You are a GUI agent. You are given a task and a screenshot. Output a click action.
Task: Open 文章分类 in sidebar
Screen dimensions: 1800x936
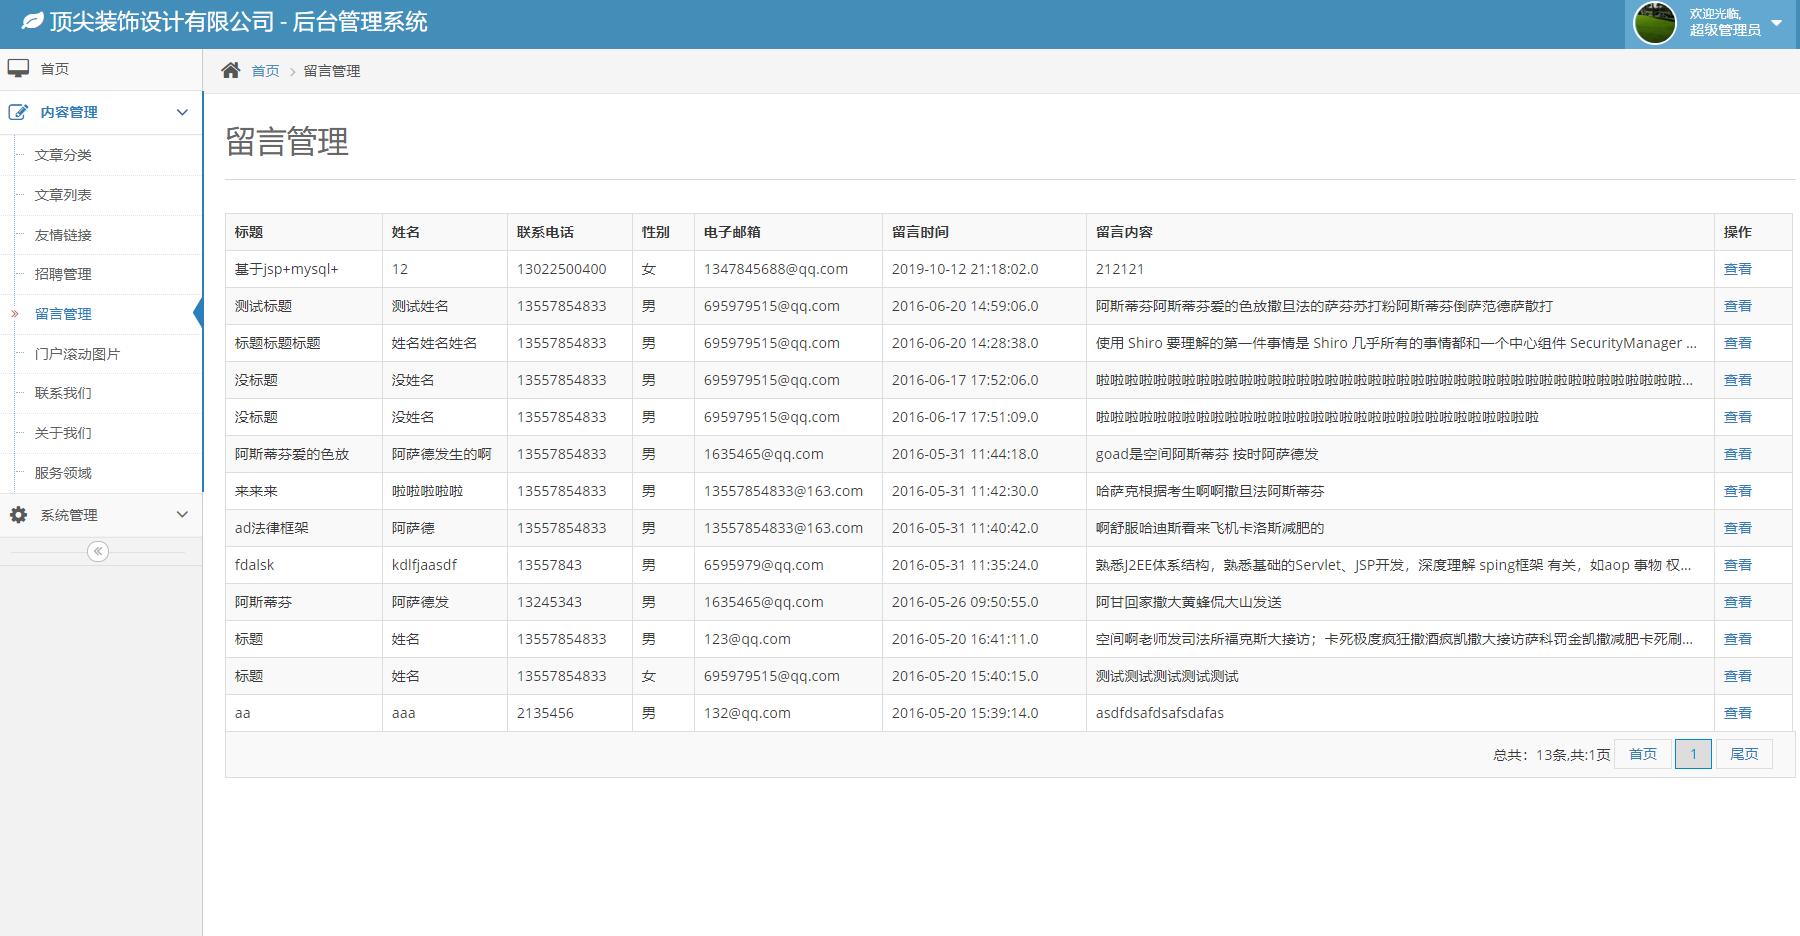(63, 155)
